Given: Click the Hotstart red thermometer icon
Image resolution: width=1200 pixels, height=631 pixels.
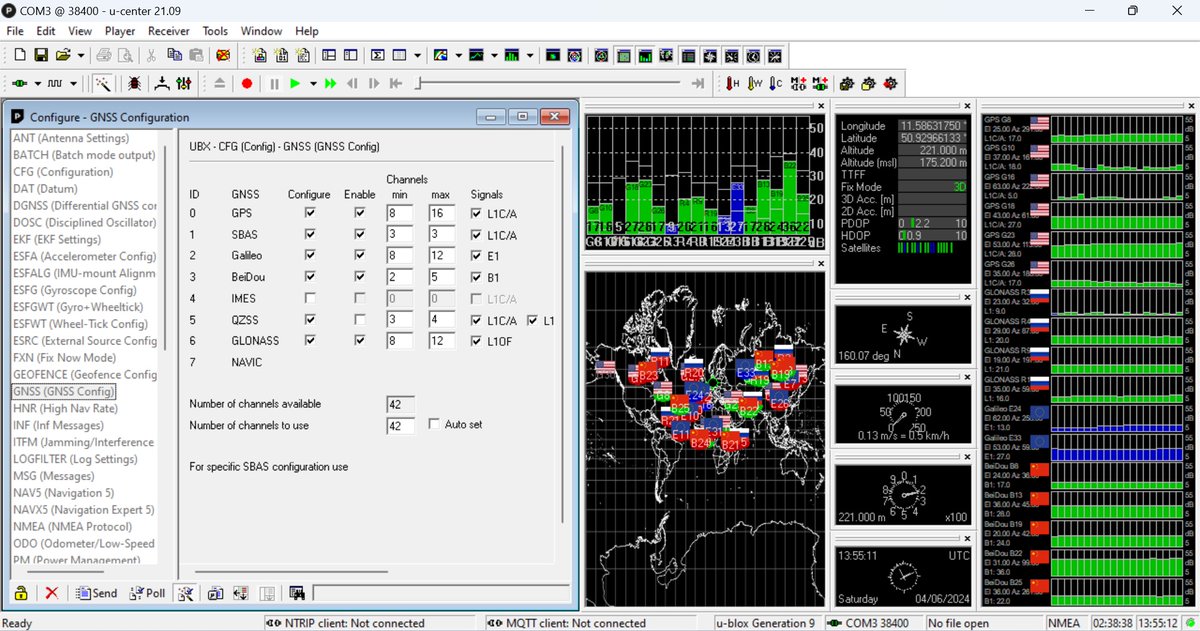Looking at the screenshot, I should (x=733, y=84).
